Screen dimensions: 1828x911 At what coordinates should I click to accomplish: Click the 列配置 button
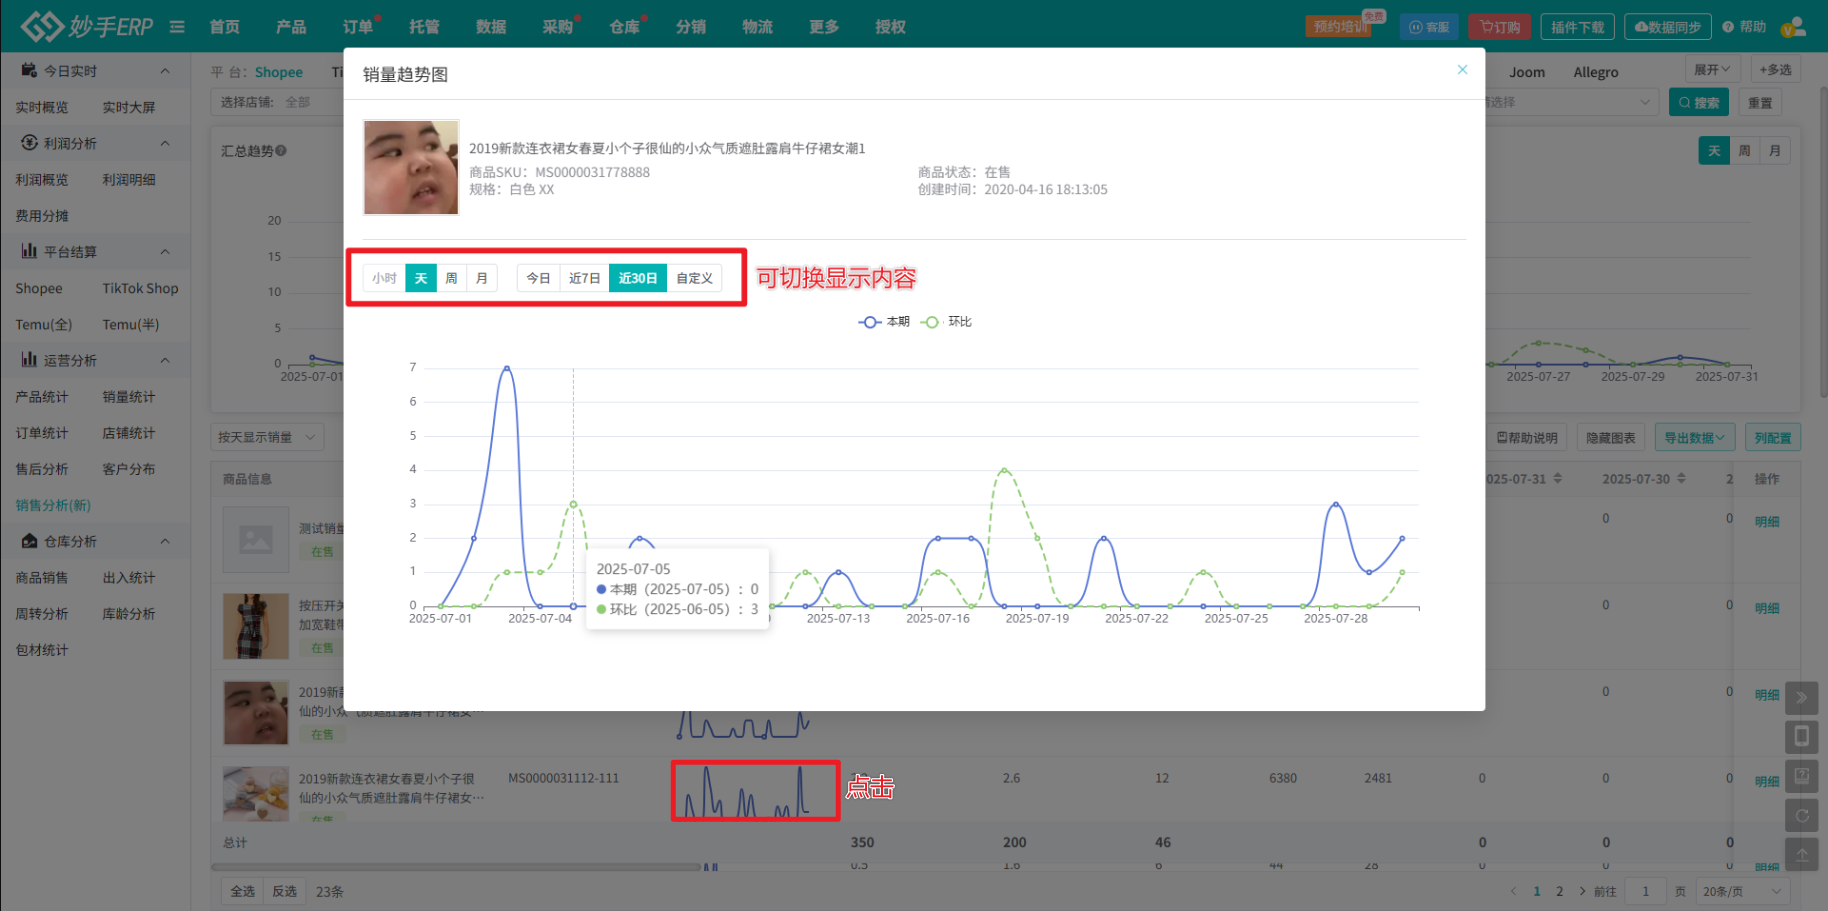click(x=1773, y=438)
